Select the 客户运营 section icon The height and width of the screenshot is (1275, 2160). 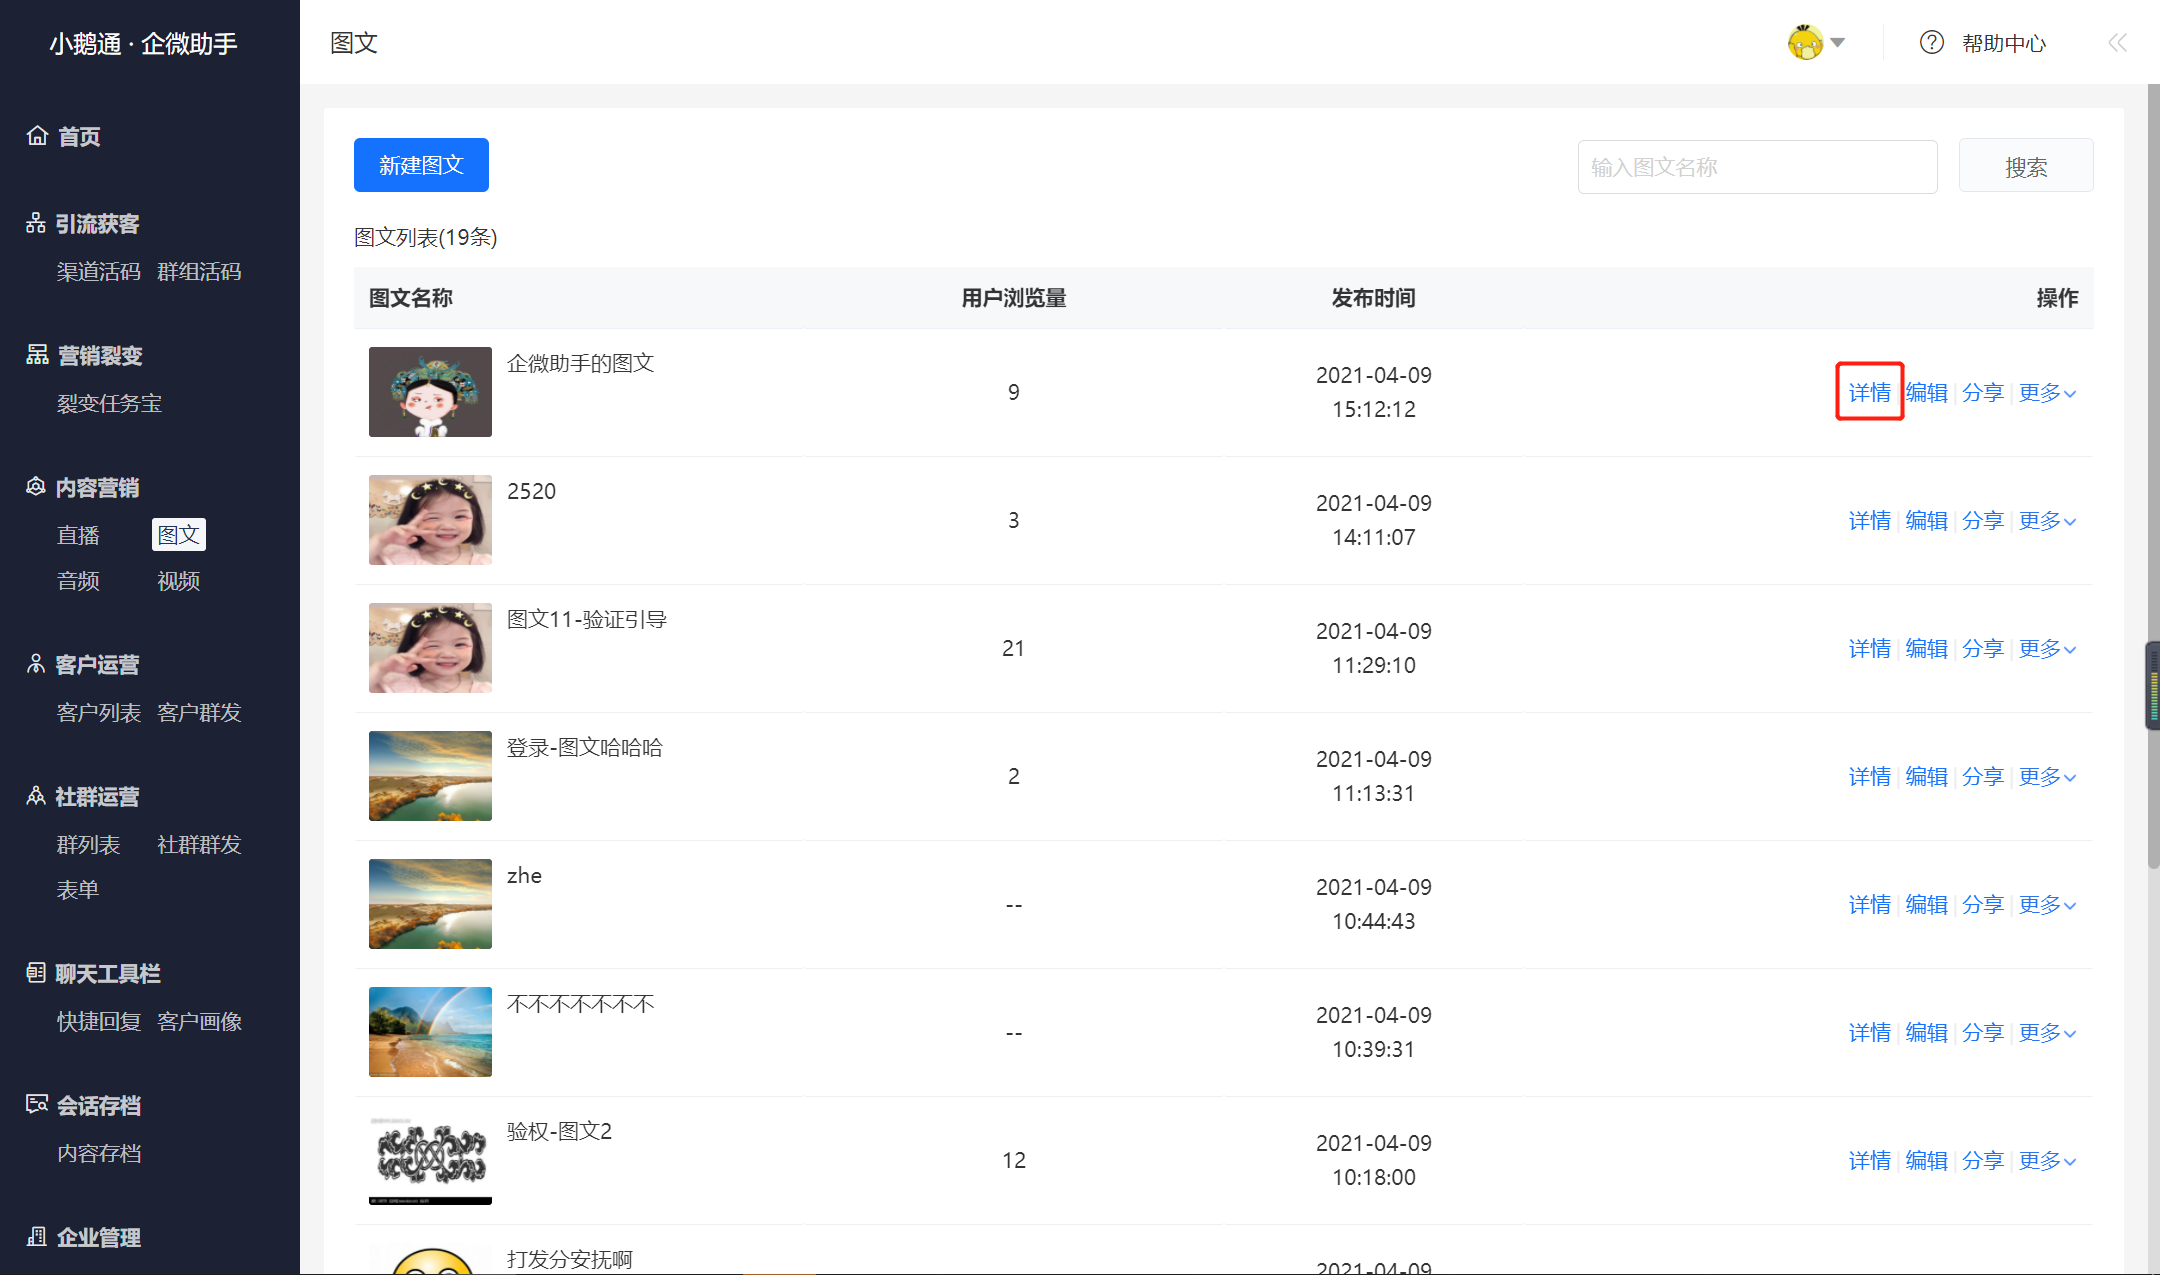[x=36, y=664]
